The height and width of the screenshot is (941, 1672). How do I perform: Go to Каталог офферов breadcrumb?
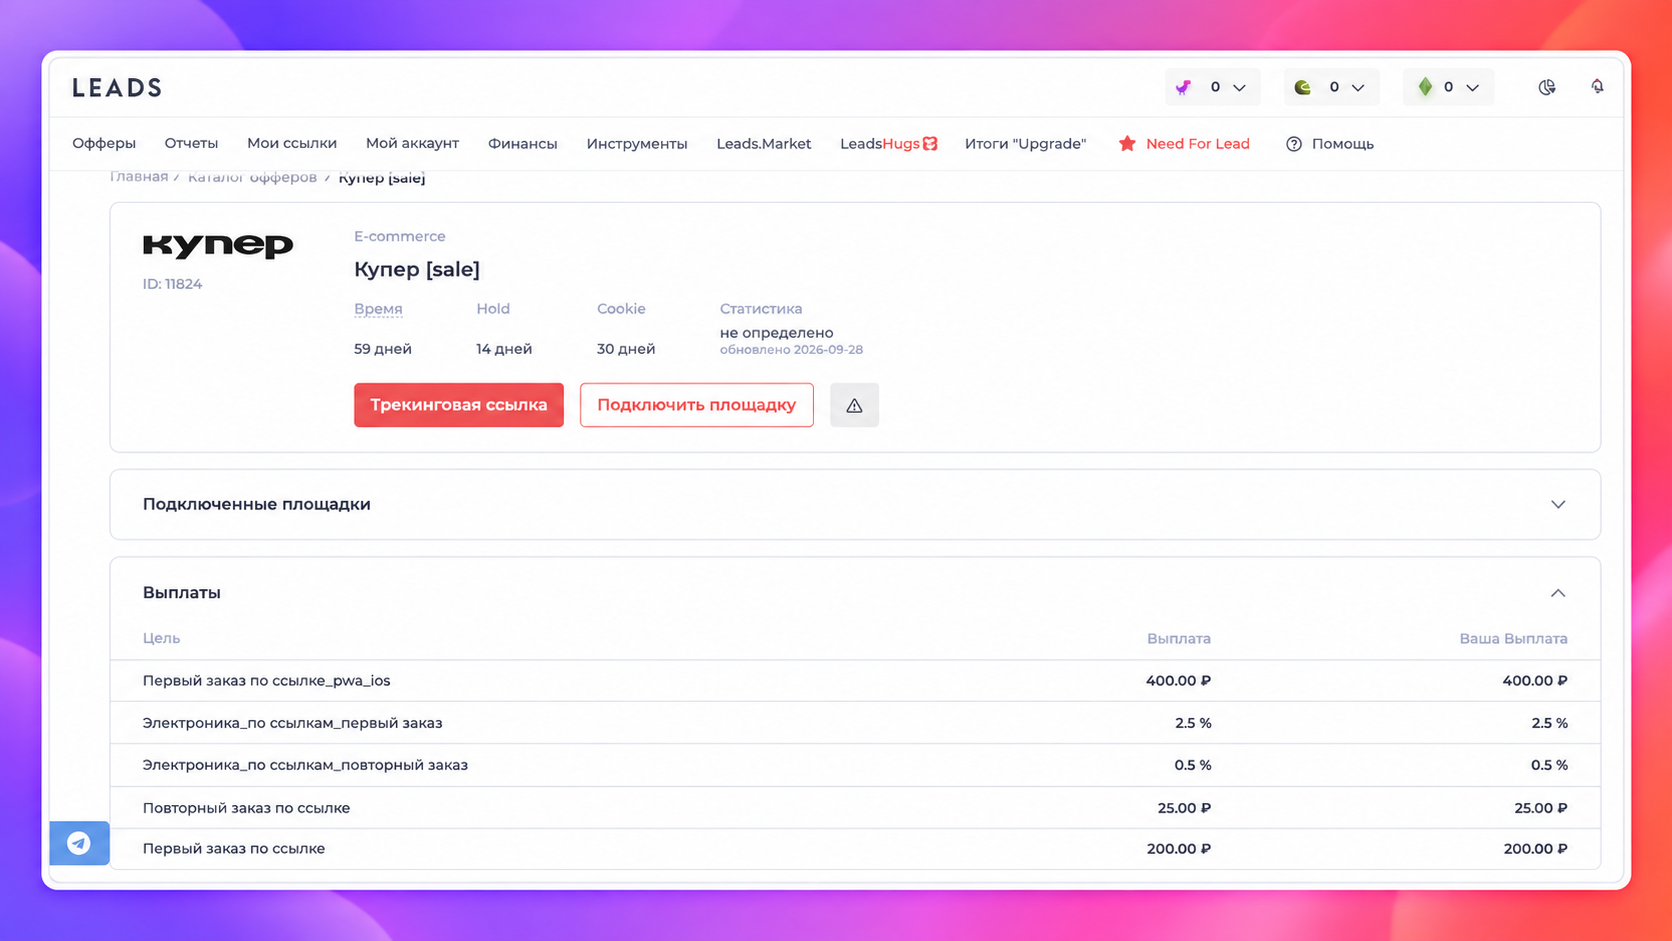pos(252,177)
